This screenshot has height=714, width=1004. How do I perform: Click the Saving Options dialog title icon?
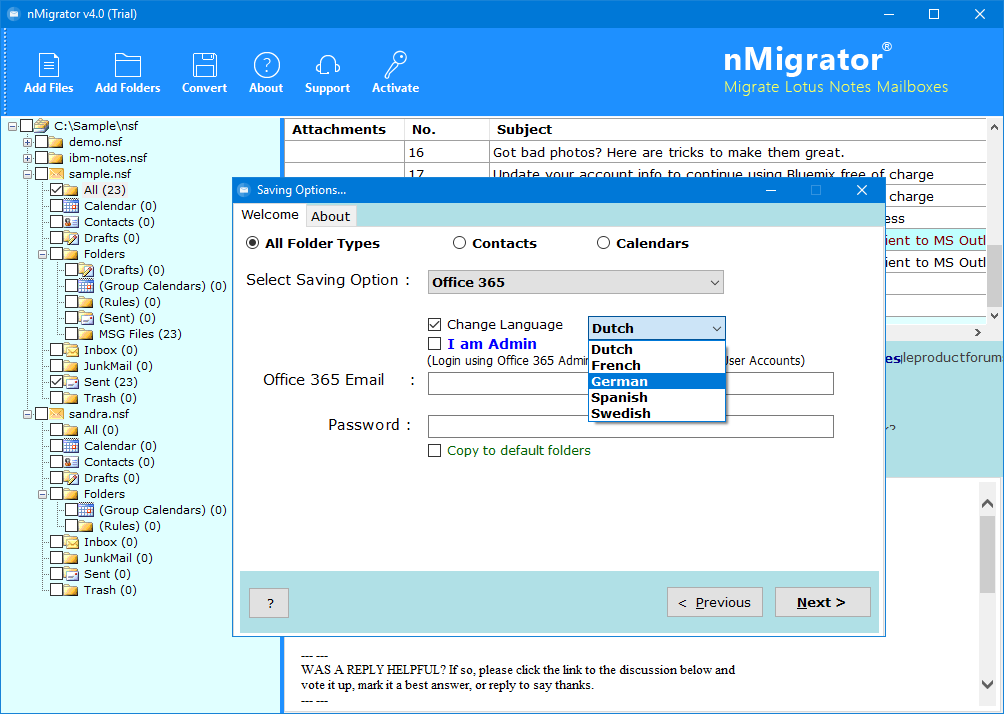click(x=244, y=190)
